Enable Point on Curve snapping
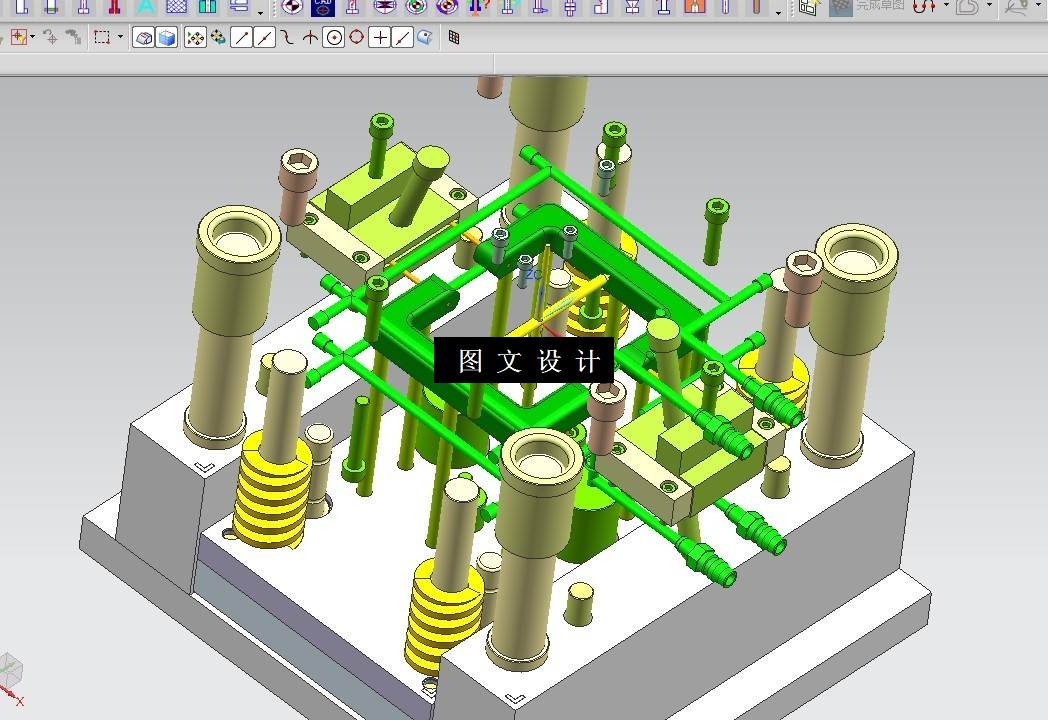The image size is (1048, 720). (x=402, y=38)
